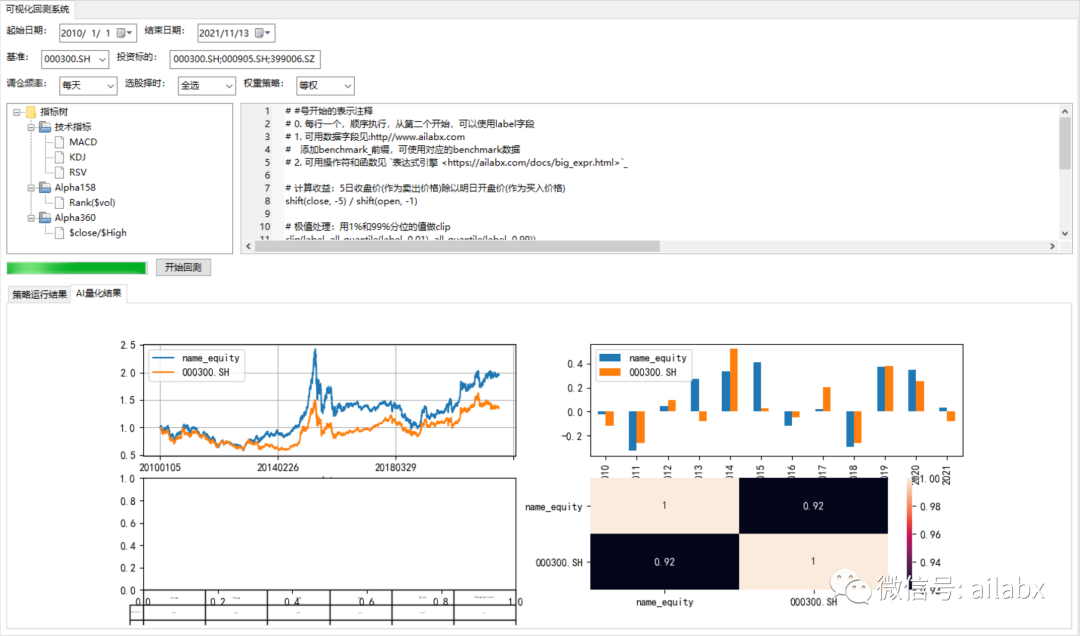Open the benchmark 000300.SH combo box
1080x636 pixels.
[x=74, y=59]
